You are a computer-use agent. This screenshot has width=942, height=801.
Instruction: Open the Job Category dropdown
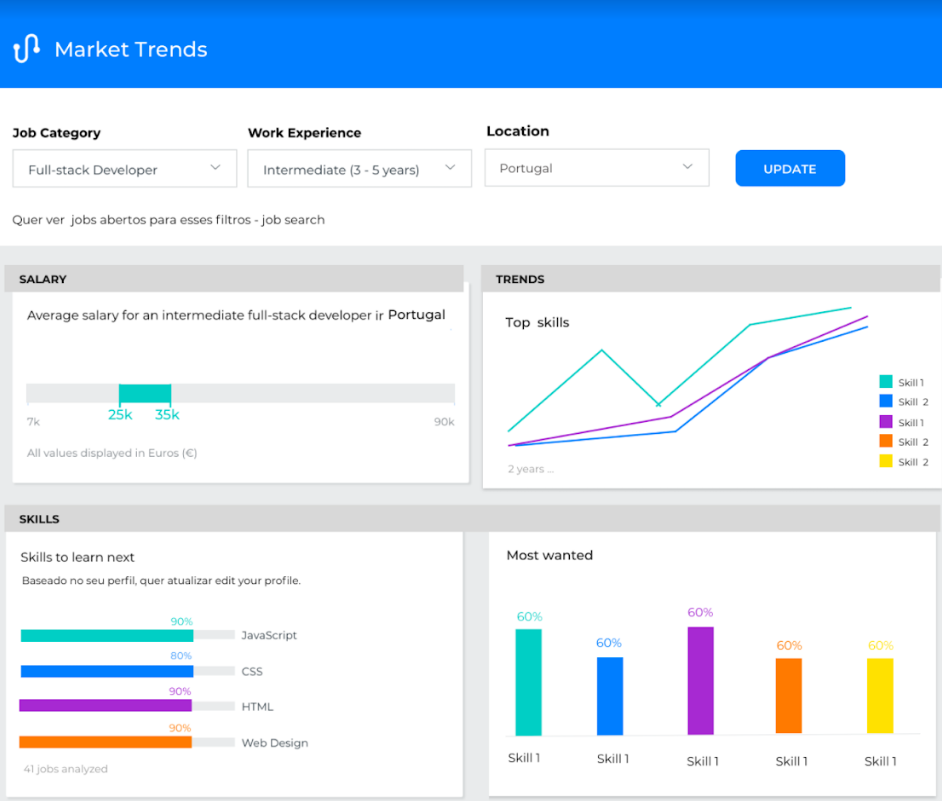(124, 169)
